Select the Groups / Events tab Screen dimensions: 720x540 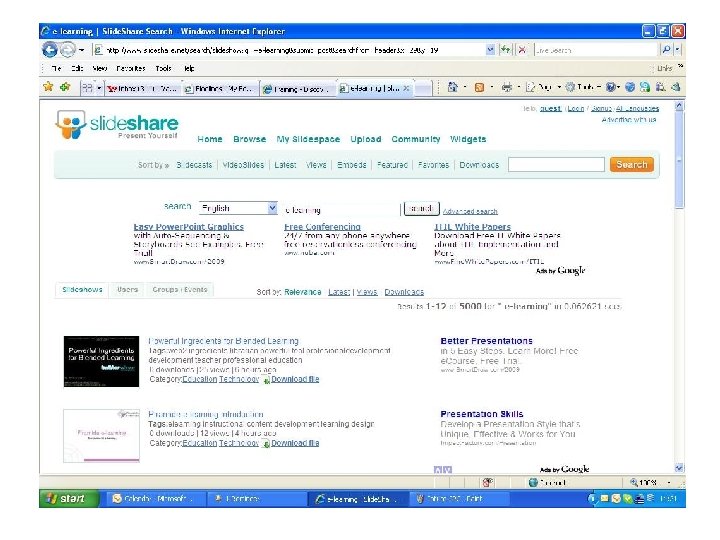point(180,290)
